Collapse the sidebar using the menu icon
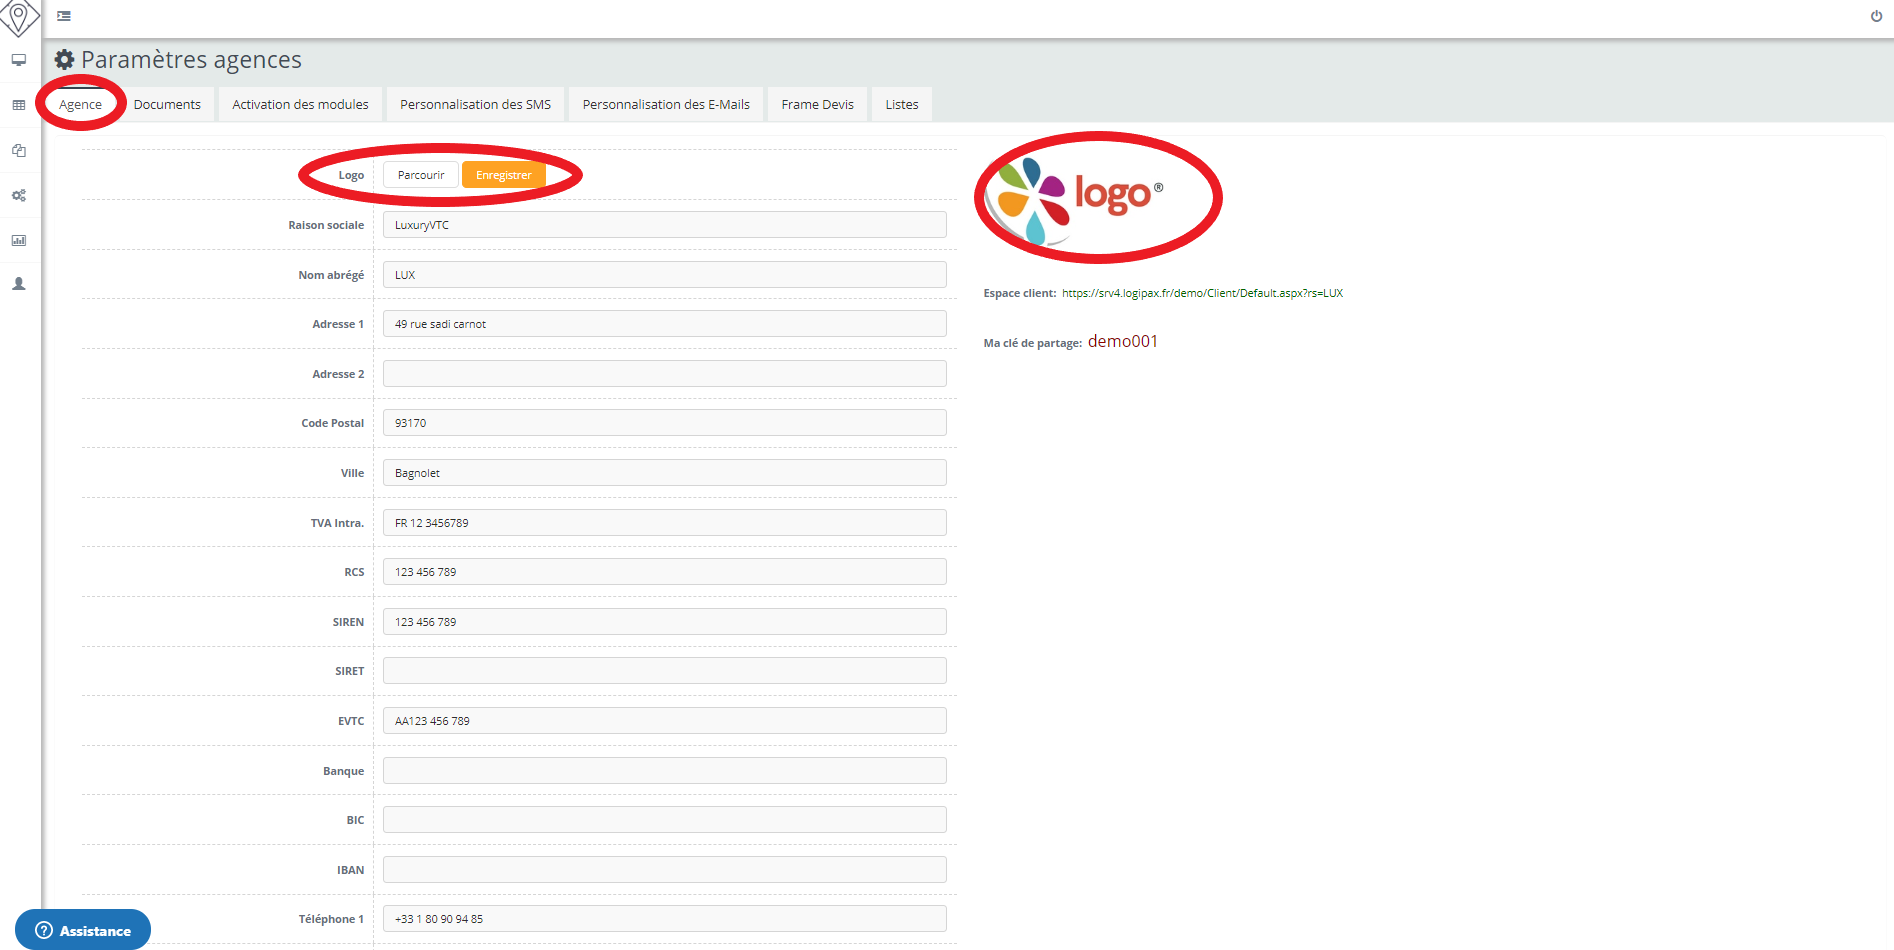The width and height of the screenshot is (1894, 950). [x=63, y=16]
